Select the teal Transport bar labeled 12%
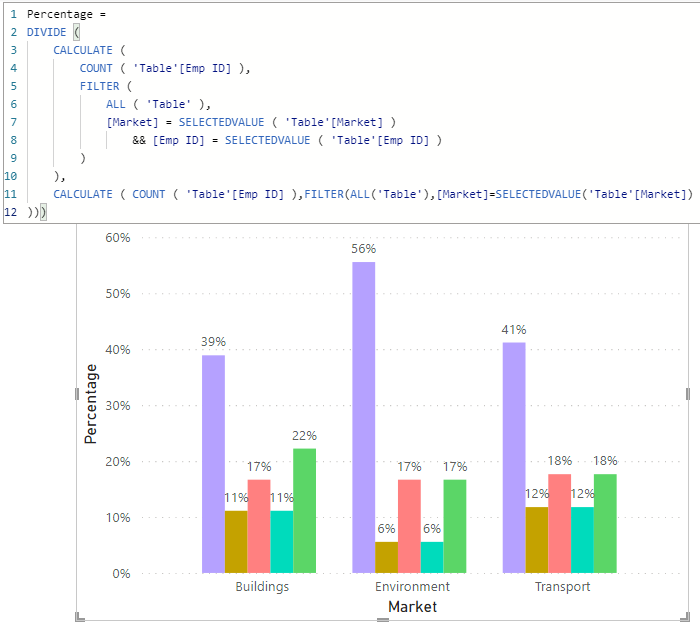 582,540
